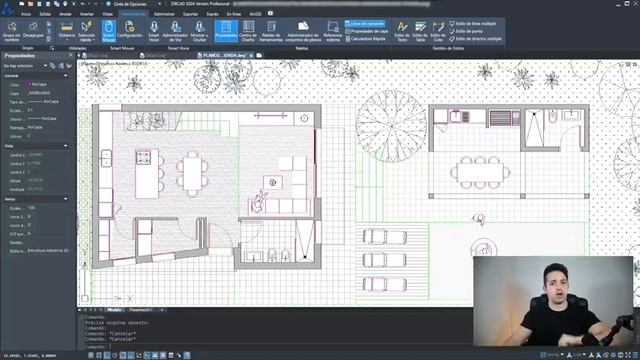Close the PLANOS drawing tab

pos(251,56)
